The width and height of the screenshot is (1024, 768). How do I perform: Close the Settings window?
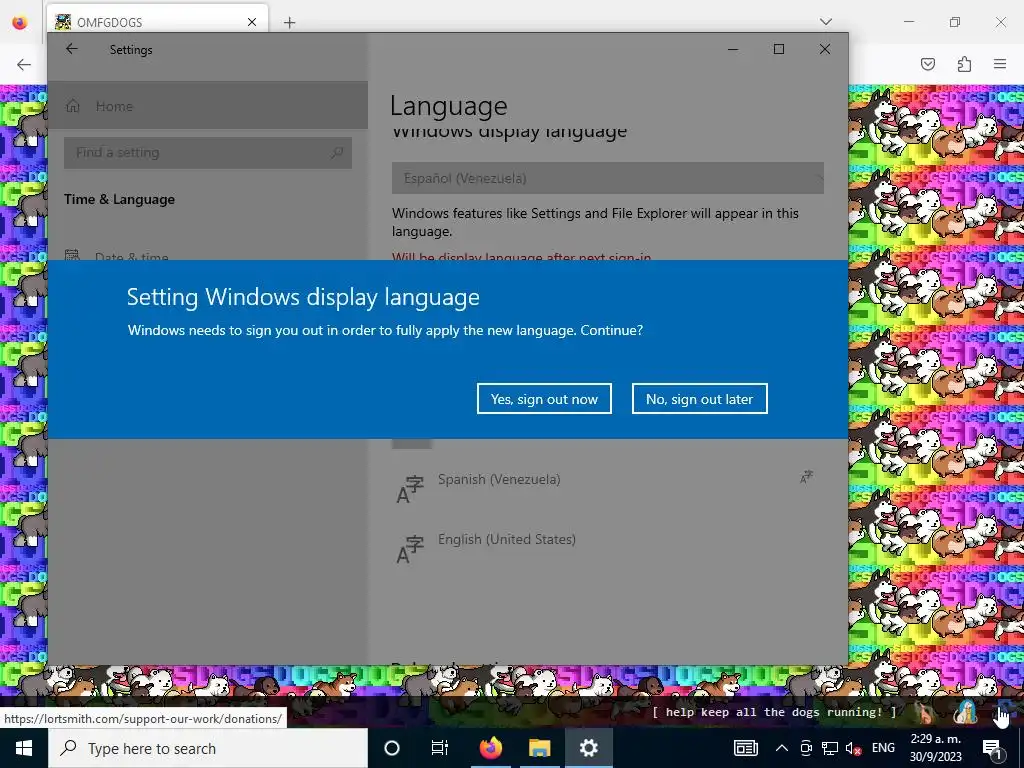pos(825,49)
